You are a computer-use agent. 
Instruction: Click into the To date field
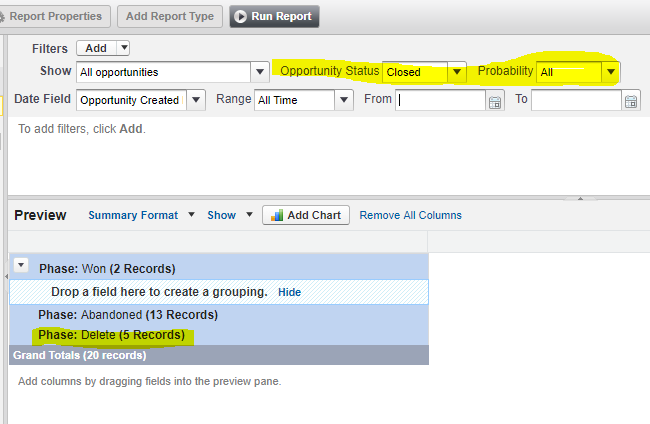576,100
